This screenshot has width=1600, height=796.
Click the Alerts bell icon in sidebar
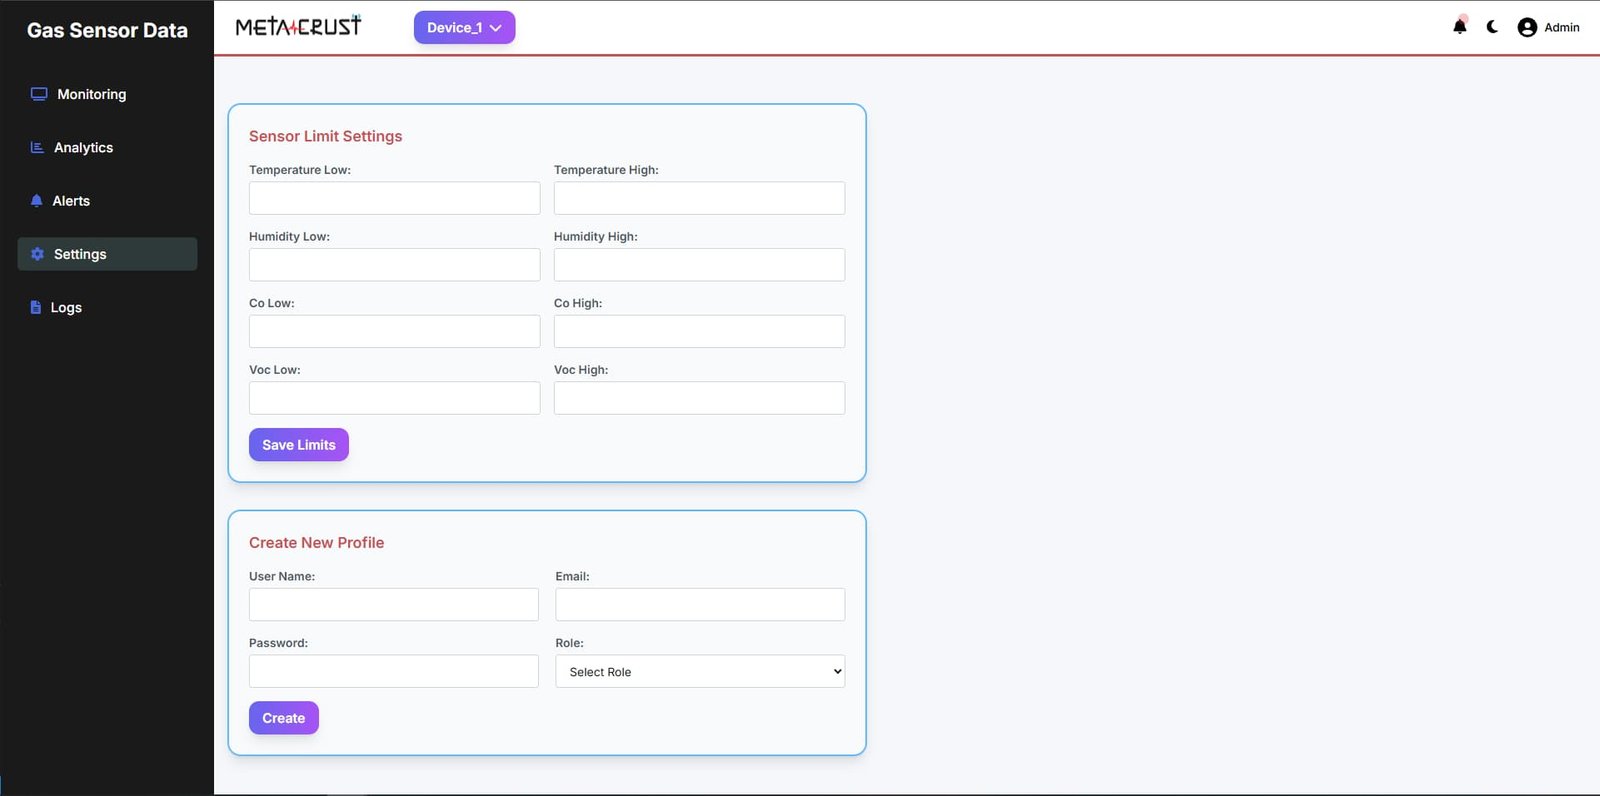tap(37, 201)
